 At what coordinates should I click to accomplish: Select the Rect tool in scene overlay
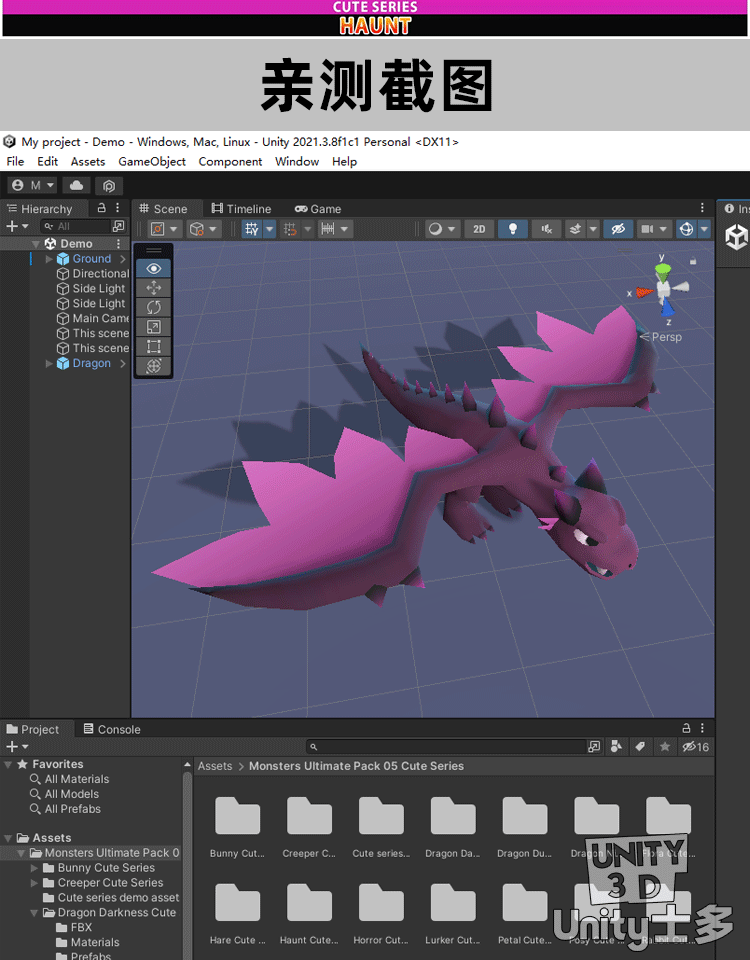pyautogui.click(x=153, y=347)
